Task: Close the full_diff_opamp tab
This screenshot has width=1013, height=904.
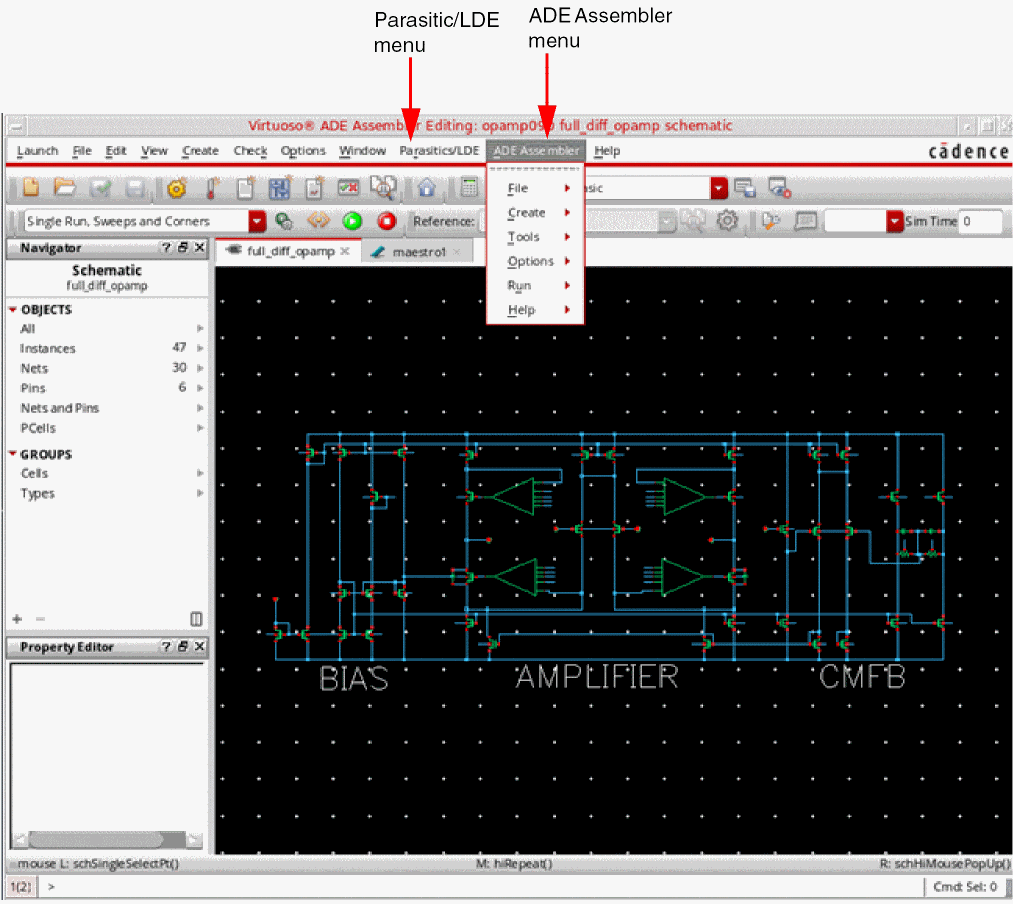Action: point(345,252)
